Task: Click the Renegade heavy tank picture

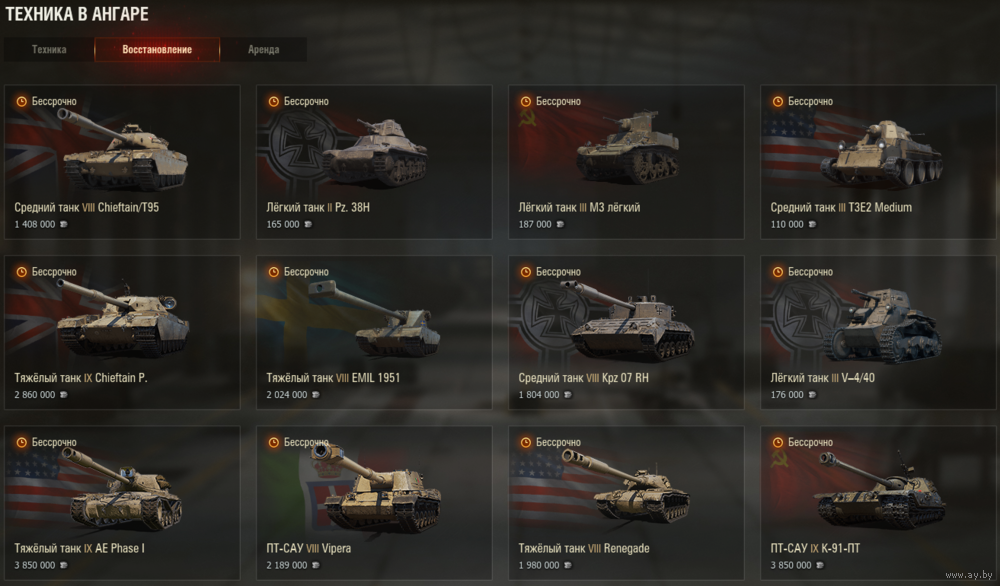Action: click(625, 486)
